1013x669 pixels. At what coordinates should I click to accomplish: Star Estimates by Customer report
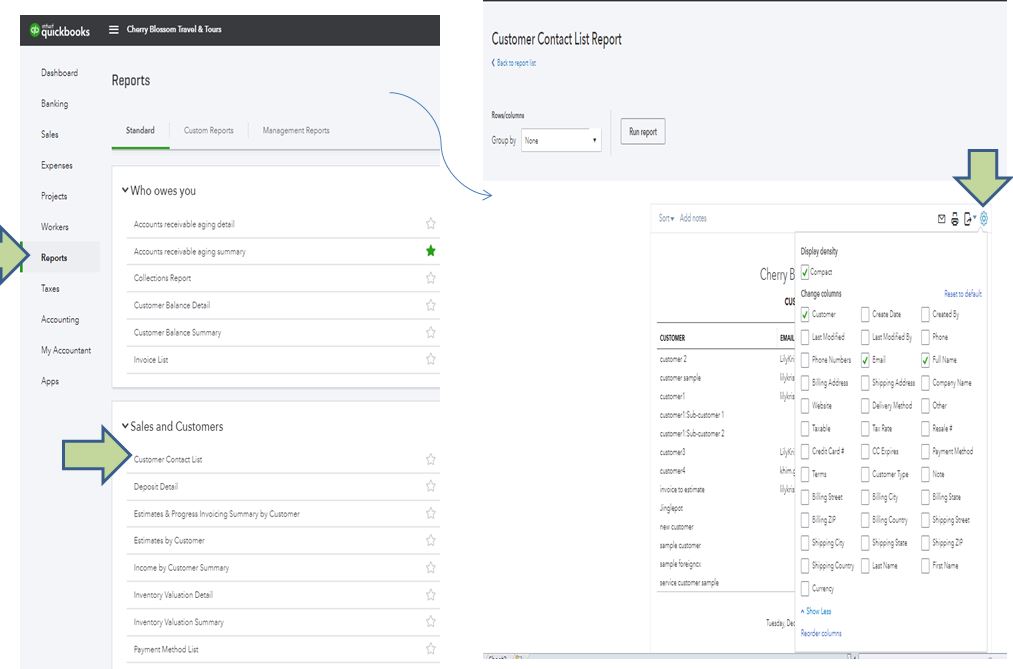click(431, 540)
